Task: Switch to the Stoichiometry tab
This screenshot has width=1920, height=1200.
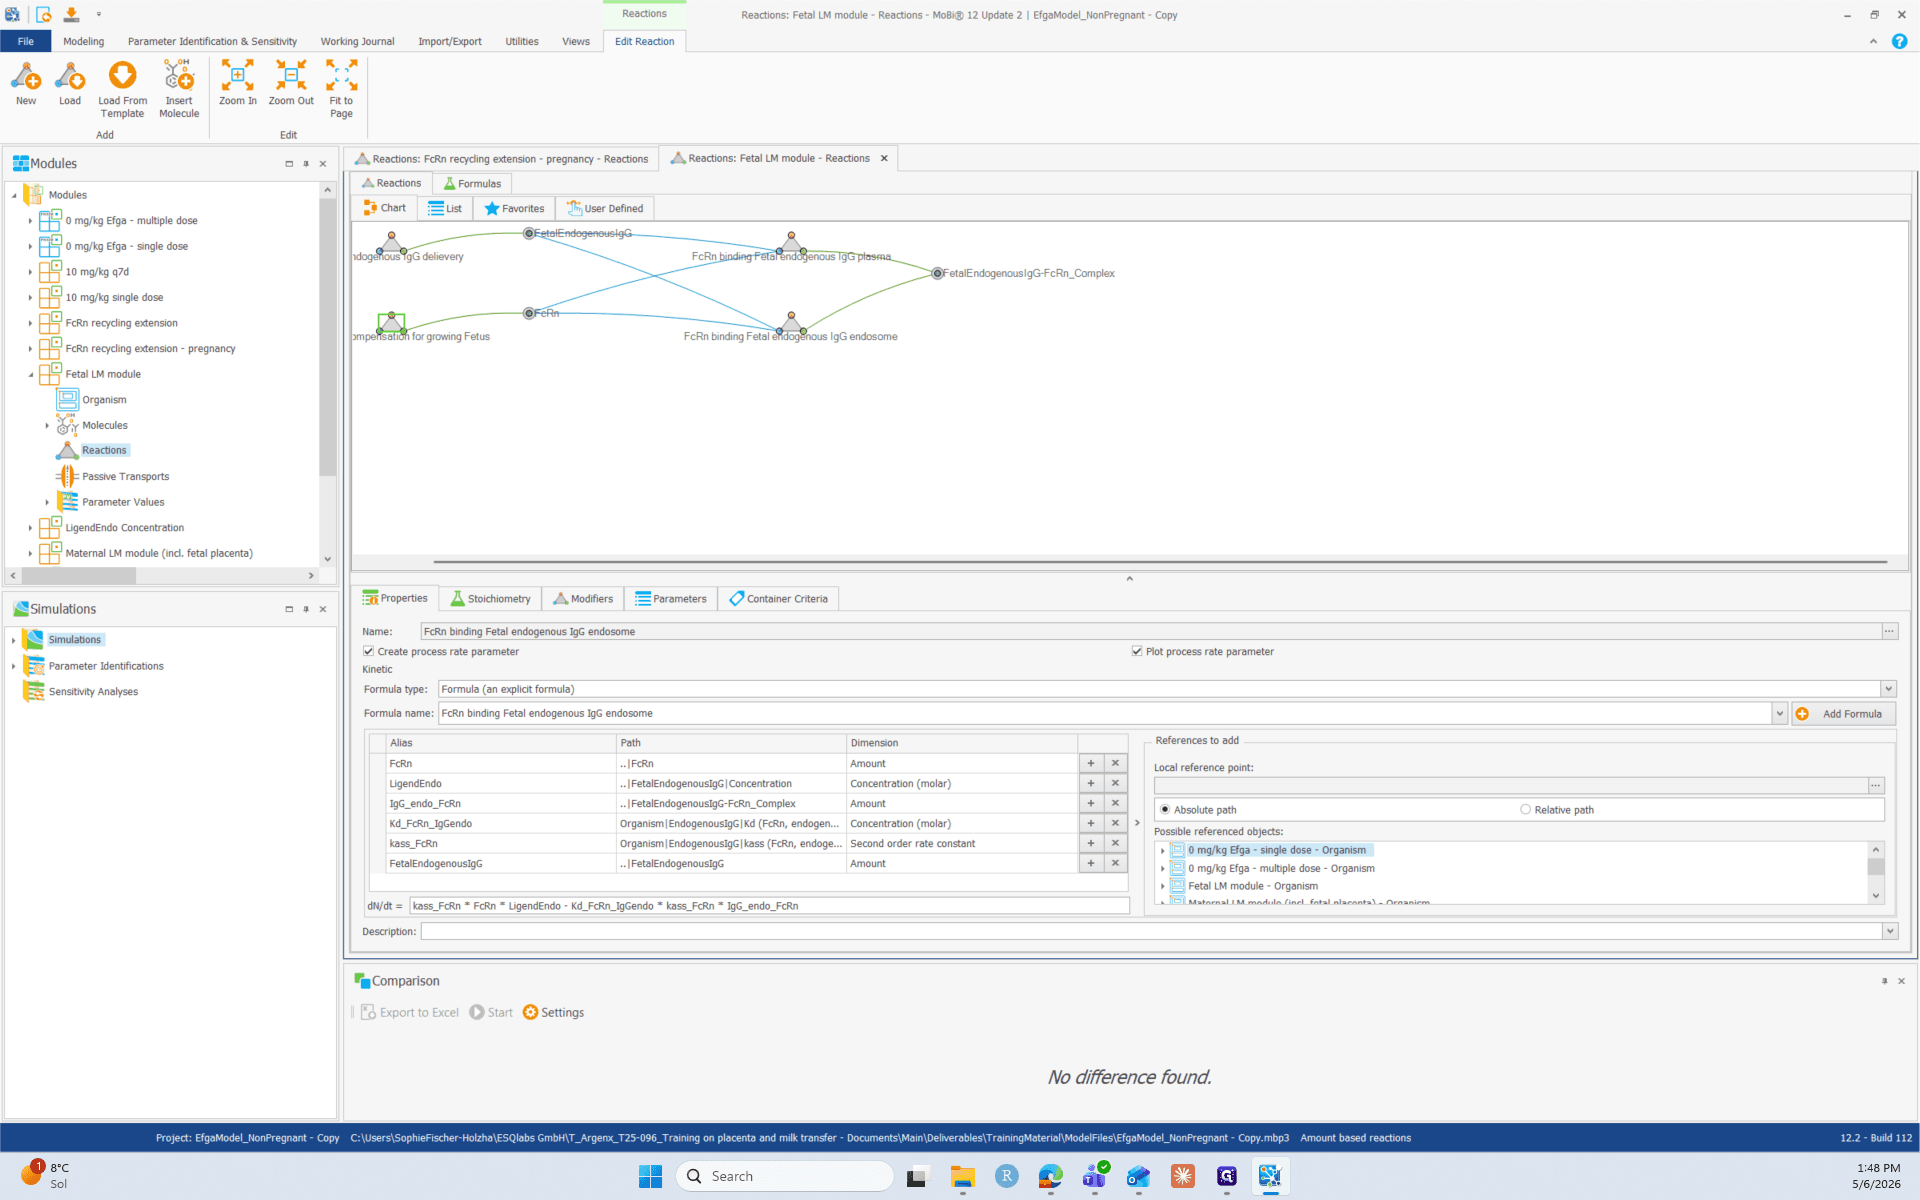Action: click(491, 598)
